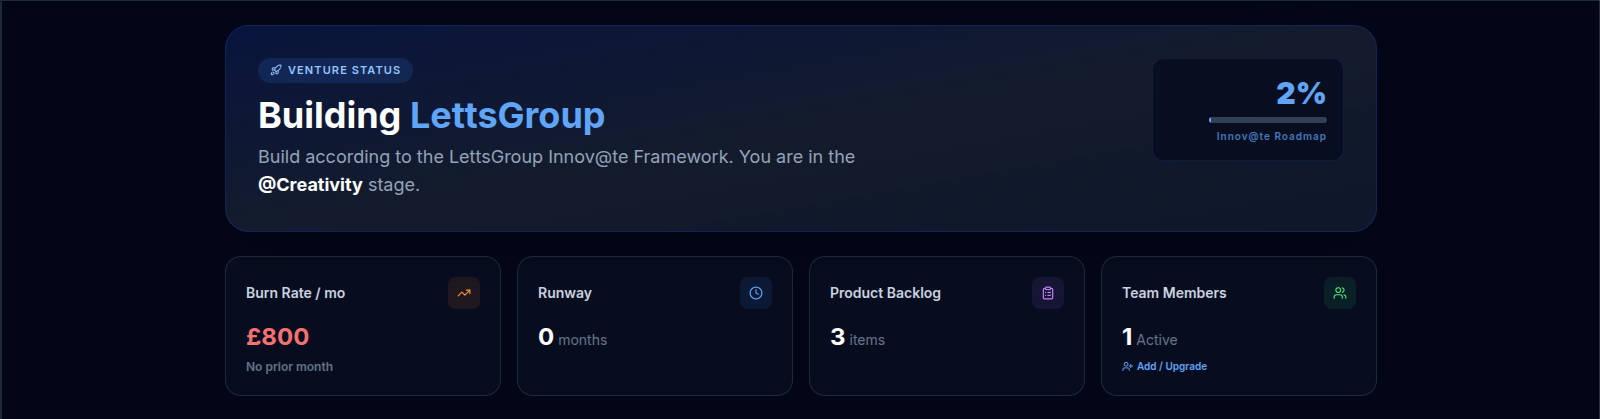Screen dimensions: 1600x419
Task: Click the Innov@te Roadmap progress bar
Action: pyautogui.click(x=1268, y=120)
